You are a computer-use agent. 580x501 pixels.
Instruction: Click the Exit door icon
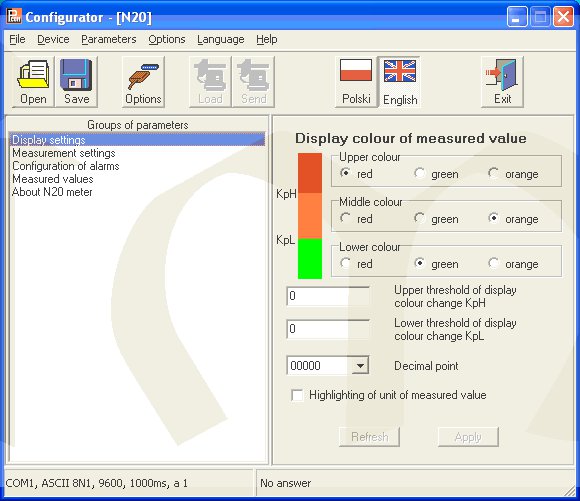pos(502,75)
